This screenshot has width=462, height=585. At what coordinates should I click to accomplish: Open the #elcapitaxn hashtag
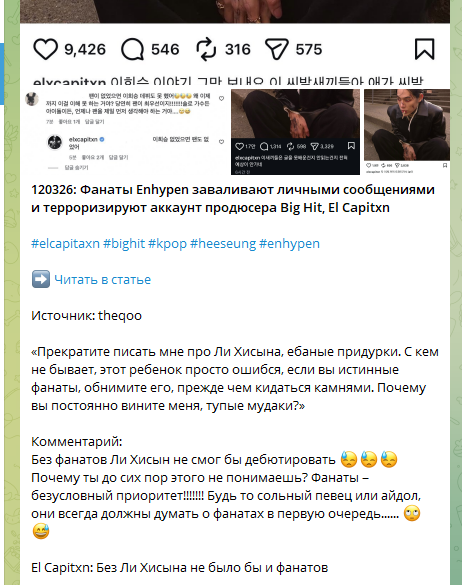pos(65,244)
